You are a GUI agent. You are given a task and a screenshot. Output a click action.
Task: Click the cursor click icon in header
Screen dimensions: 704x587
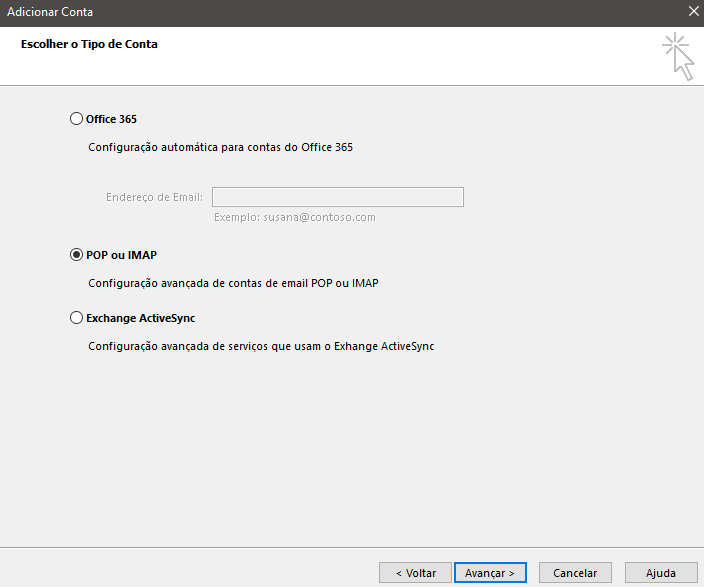[678, 56]
